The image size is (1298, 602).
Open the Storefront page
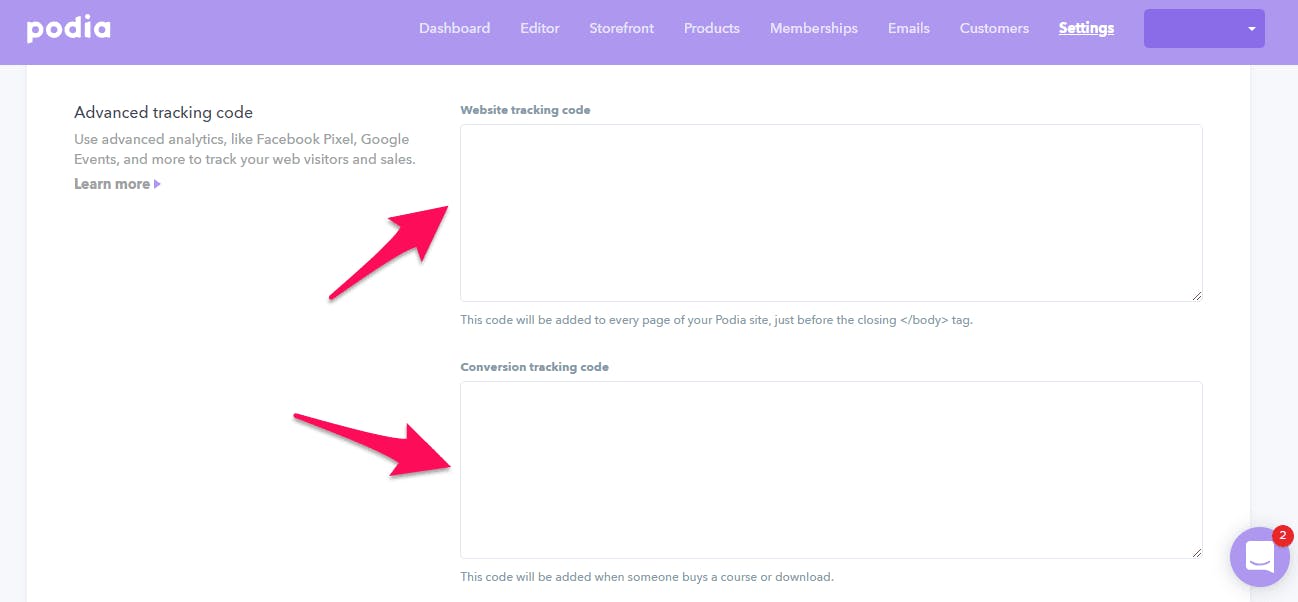(622, 28)
